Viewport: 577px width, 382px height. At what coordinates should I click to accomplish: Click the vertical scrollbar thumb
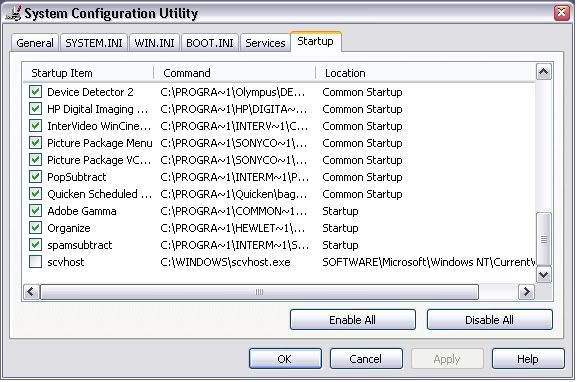pos(544,239)
